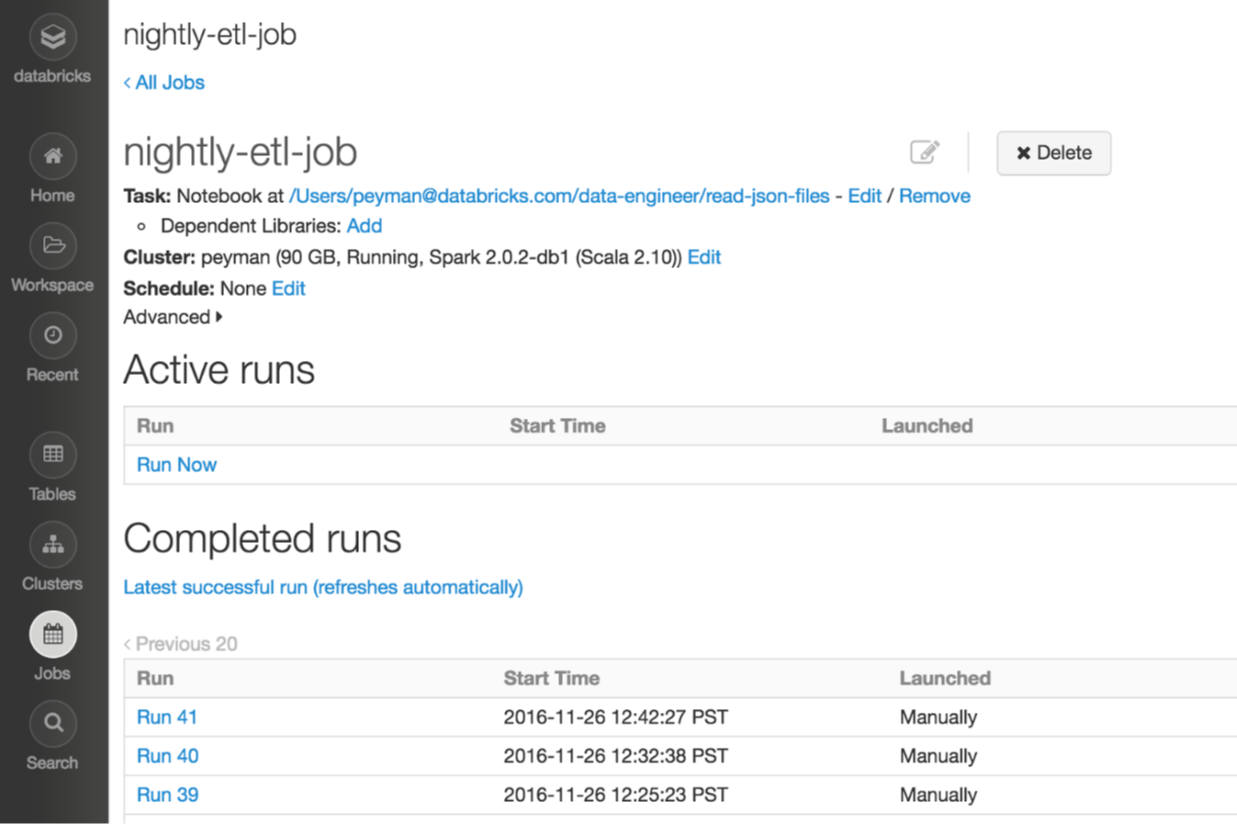Edit the notebook task

[864, 196]
